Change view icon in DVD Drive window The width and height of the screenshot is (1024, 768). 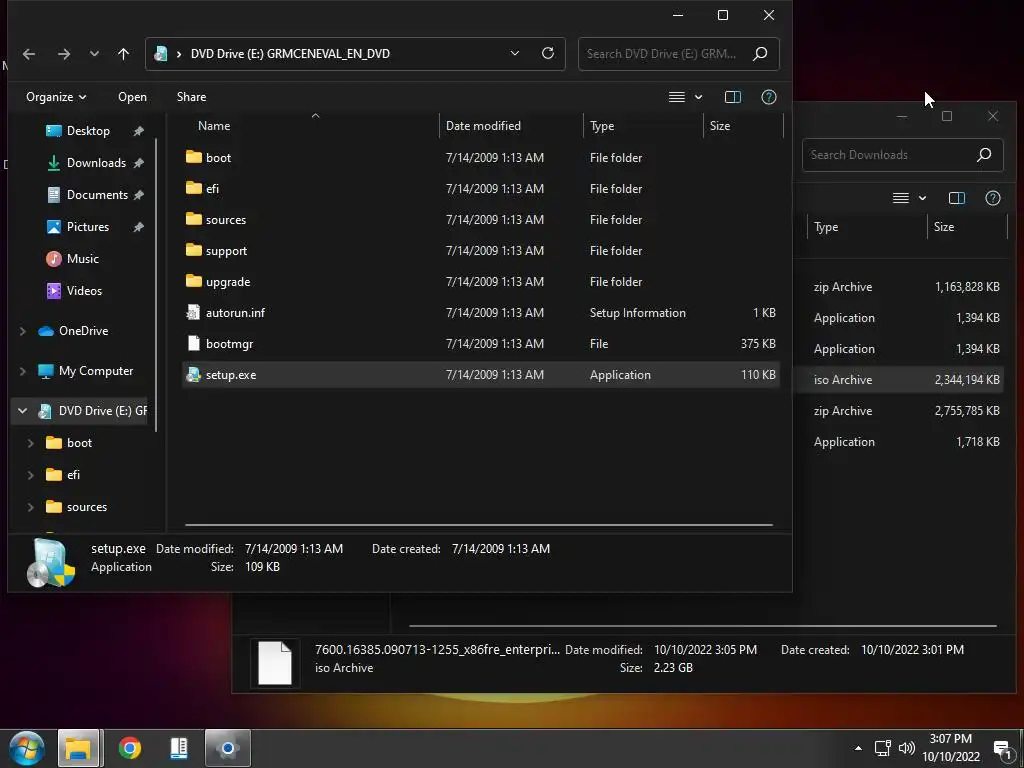[x=677, y=97]
